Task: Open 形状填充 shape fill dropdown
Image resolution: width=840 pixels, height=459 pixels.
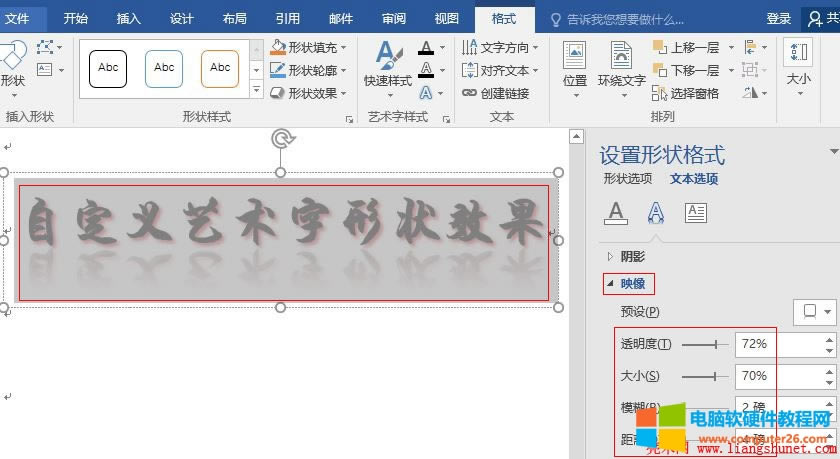Action: tap(308, 48)
